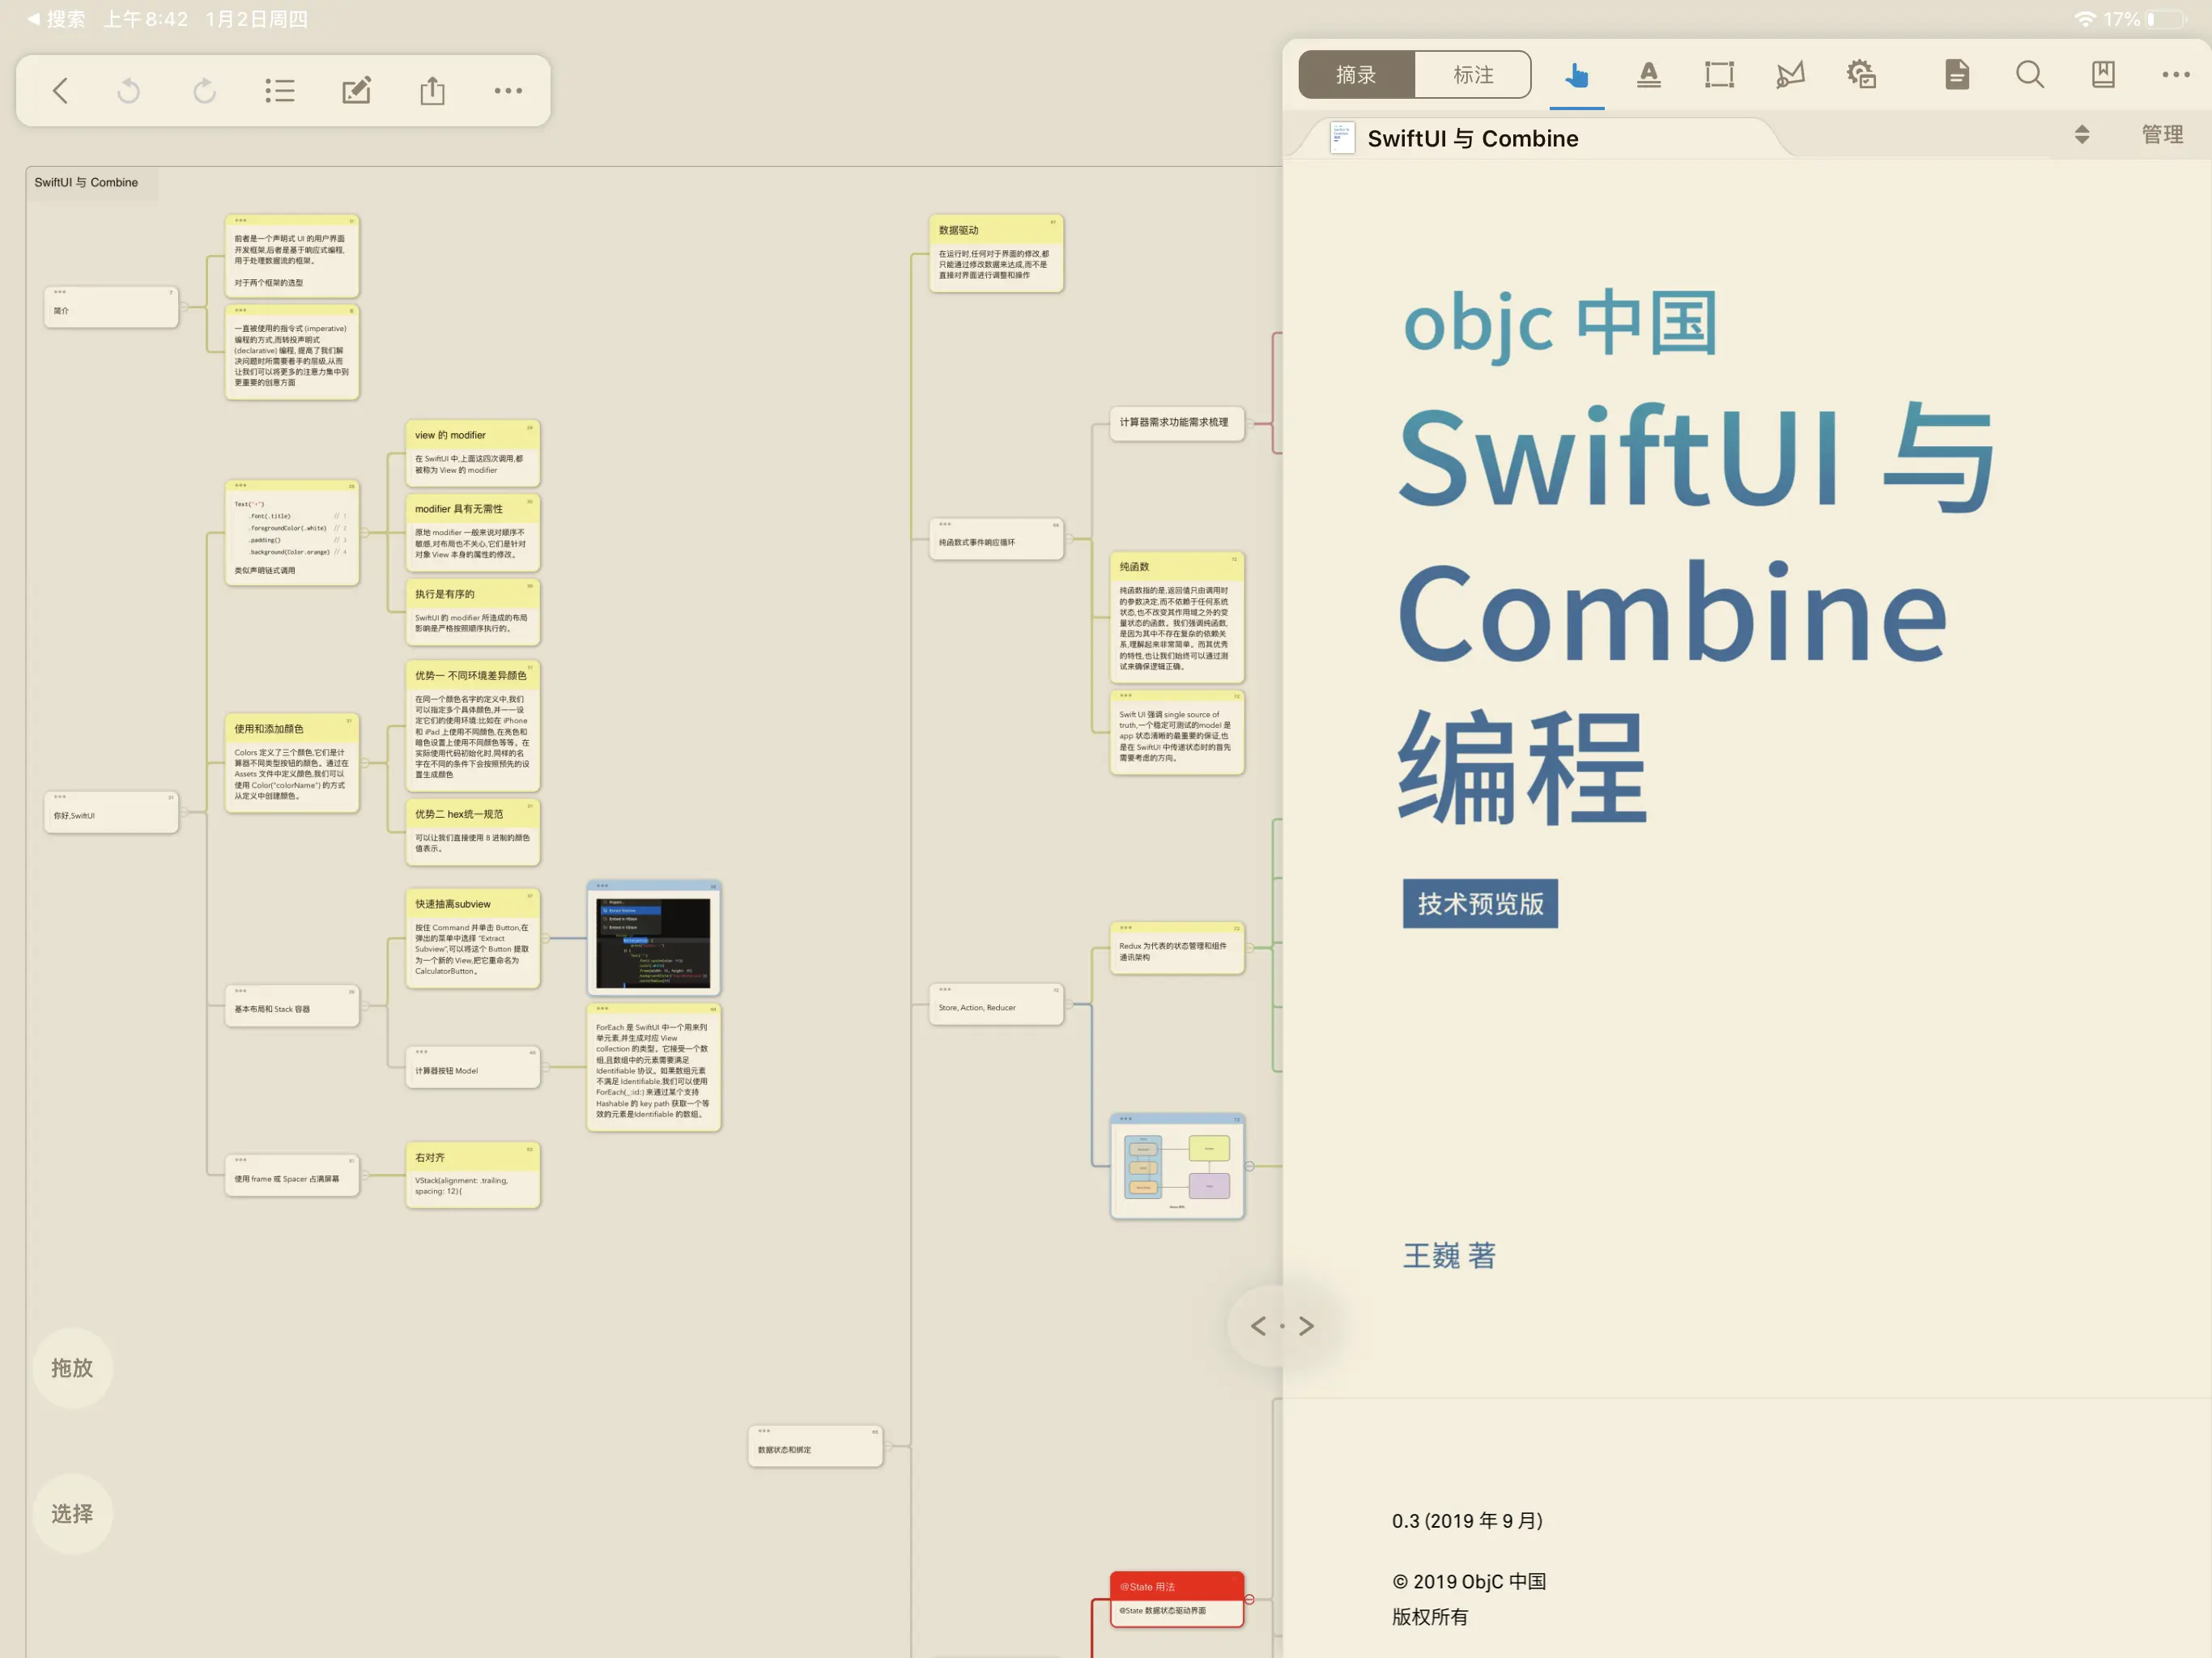This screenshot has height=1658, width=2212.
Task: Collapse the Store, Action, Reducer branch circle
Action: [1069, 1004]
